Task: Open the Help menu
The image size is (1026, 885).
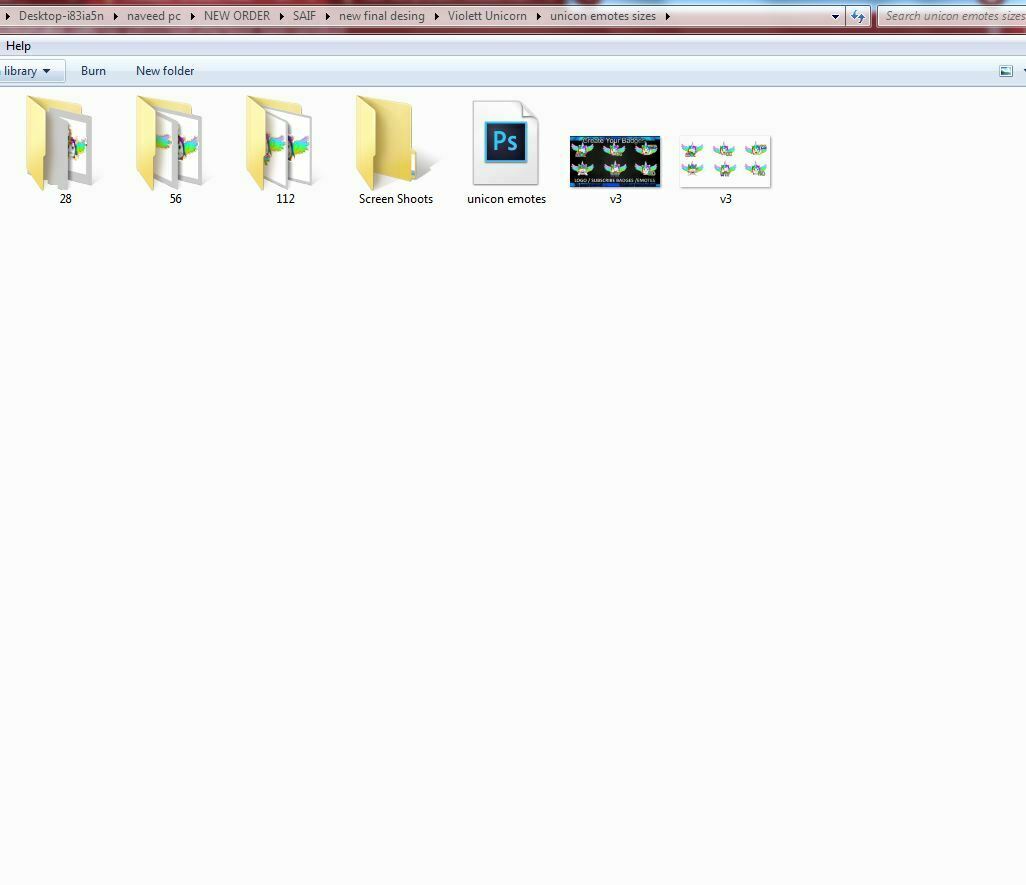Action: [x=18, y=46]
